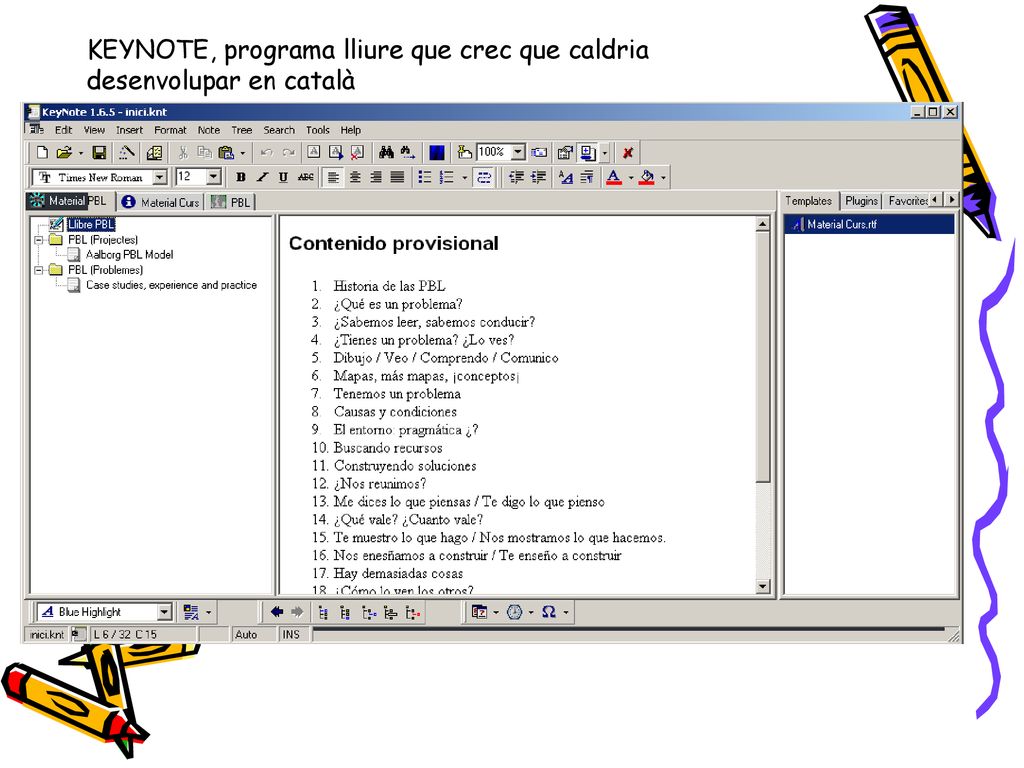
Task: Apply strikethrough formatting (ABC icon)
Action: pyautogui.click(x=306, y=177)
